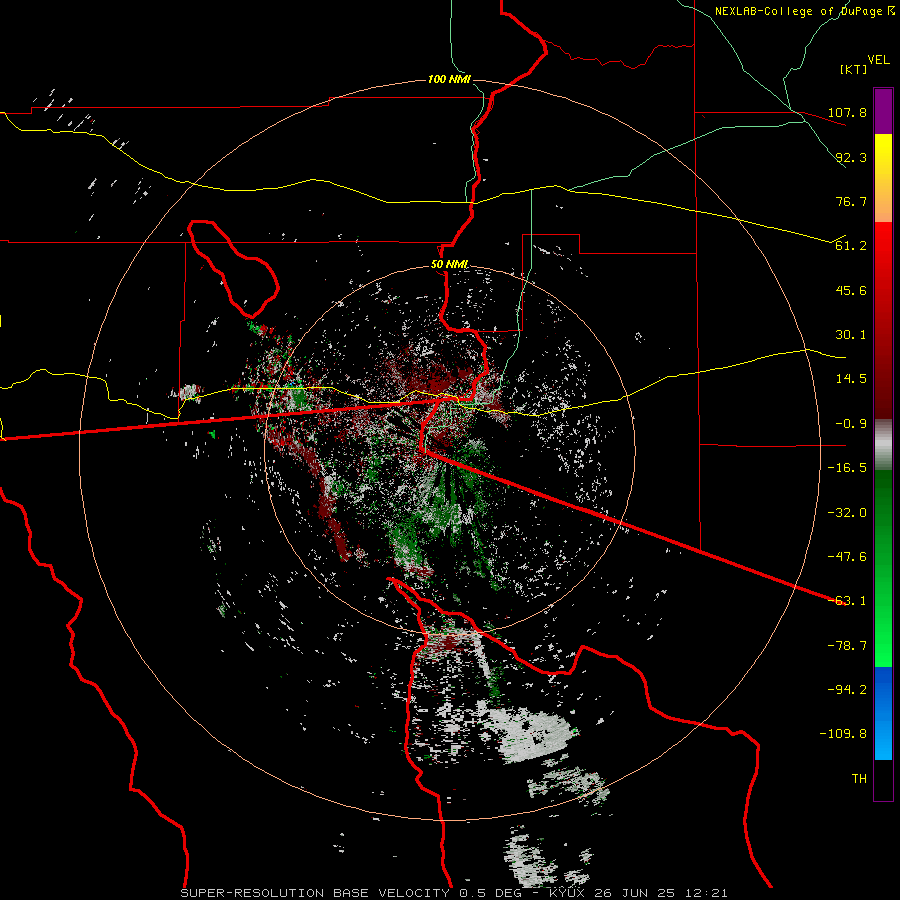Click the -0.9 value on velocity scale
Image resolution: width=900 pixels, height=900 pixels.
(x=851, y=424)
